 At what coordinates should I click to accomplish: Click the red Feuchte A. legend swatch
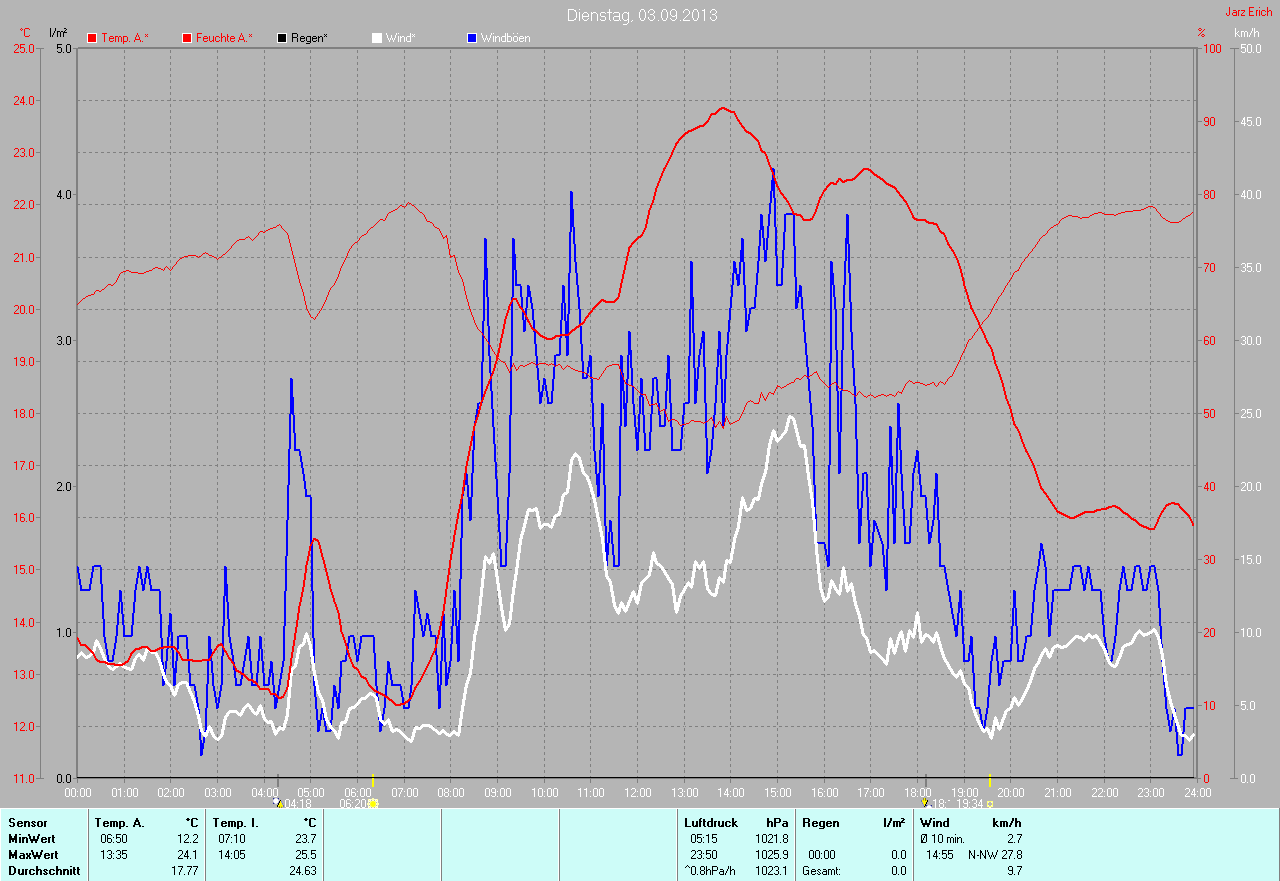187,38
